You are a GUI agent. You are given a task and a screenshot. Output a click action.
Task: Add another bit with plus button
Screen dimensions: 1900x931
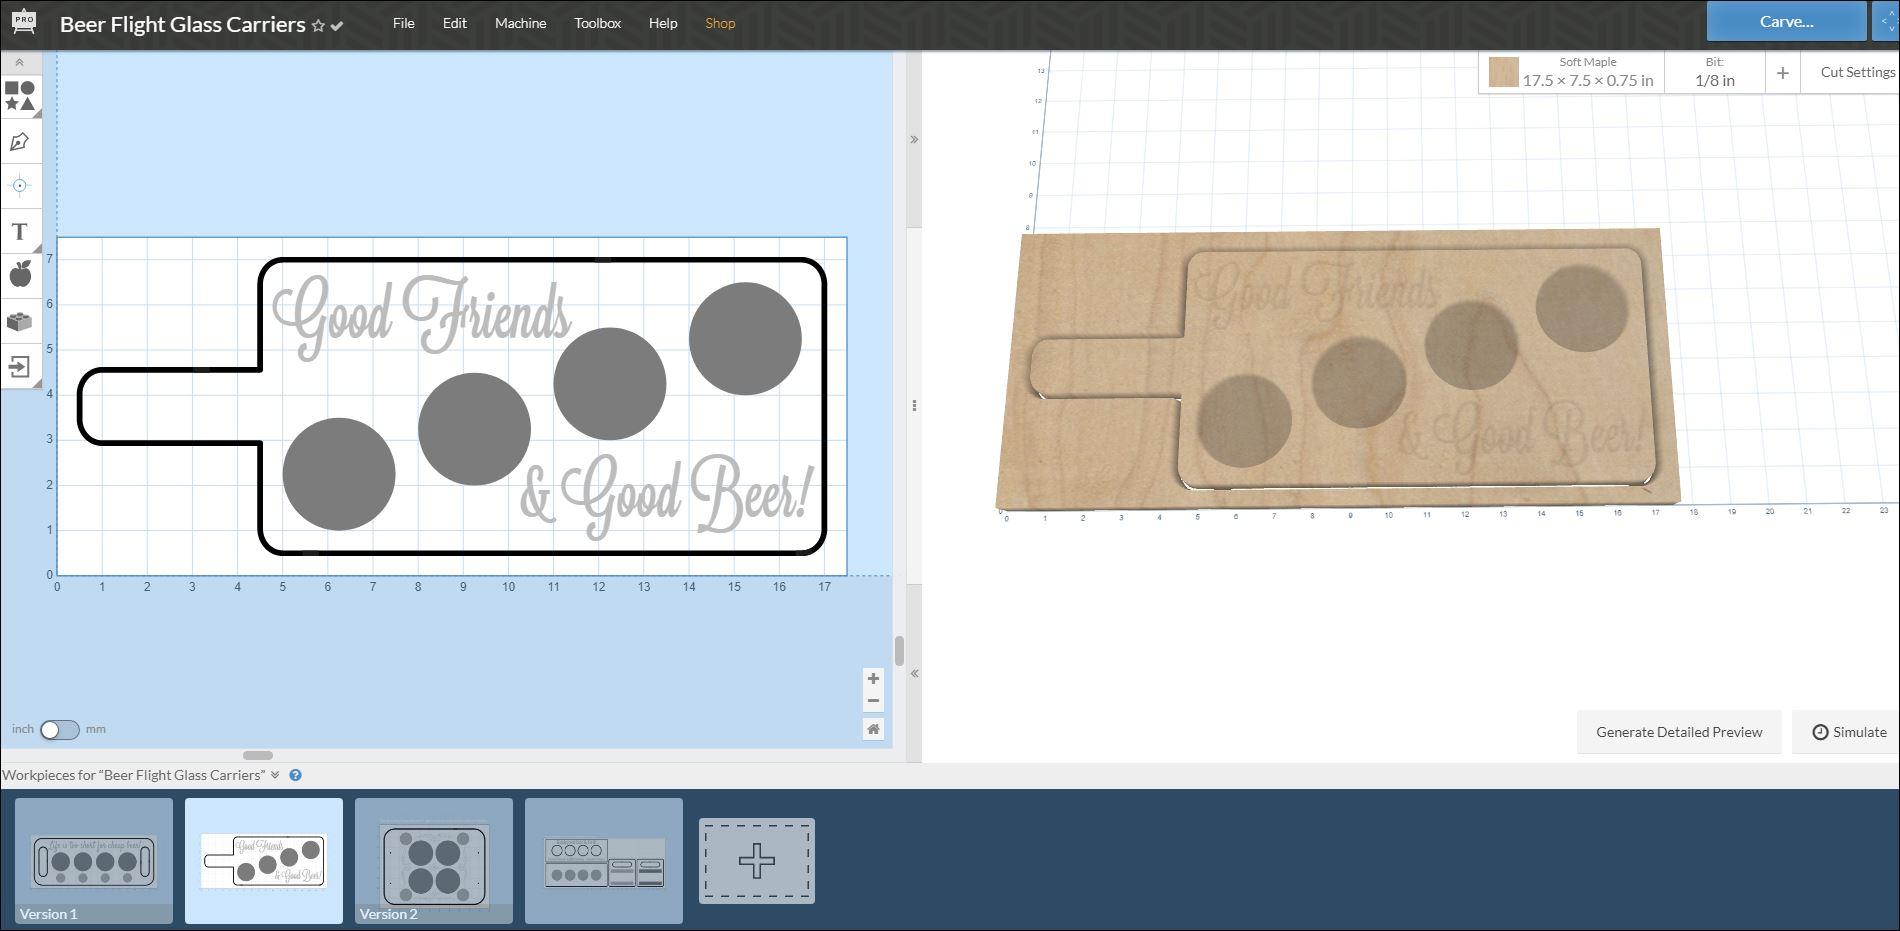[1782, 72]
